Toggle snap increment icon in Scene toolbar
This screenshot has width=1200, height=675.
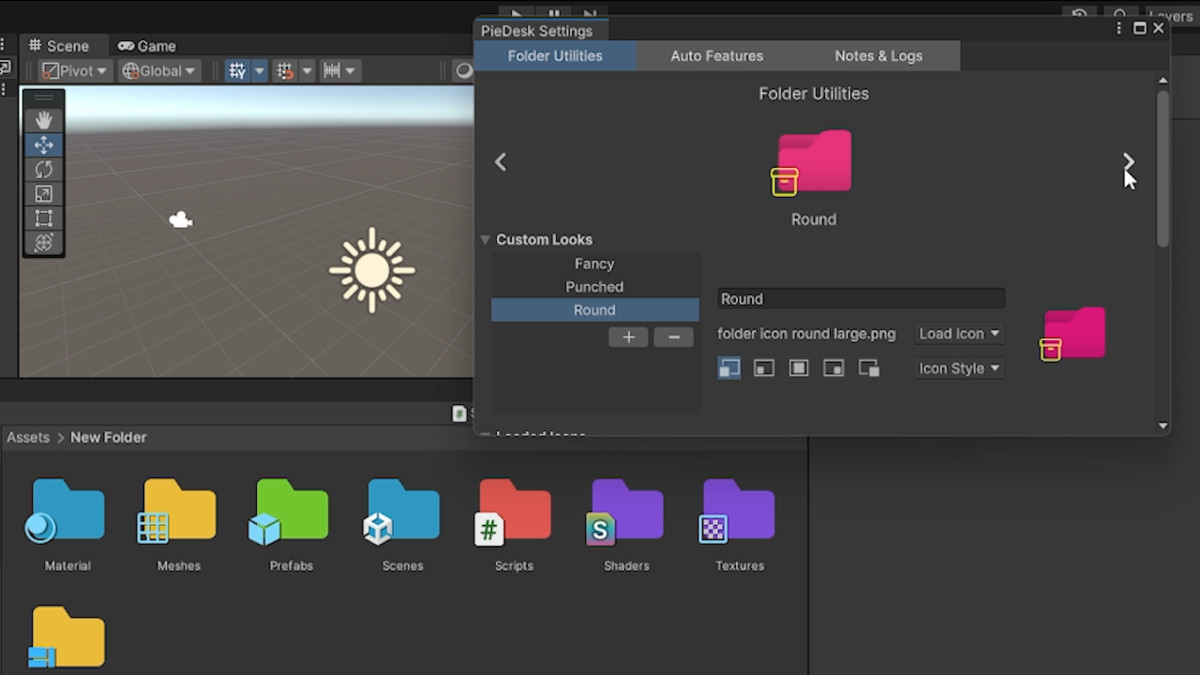pyautogui.click(x=285, y=71)
